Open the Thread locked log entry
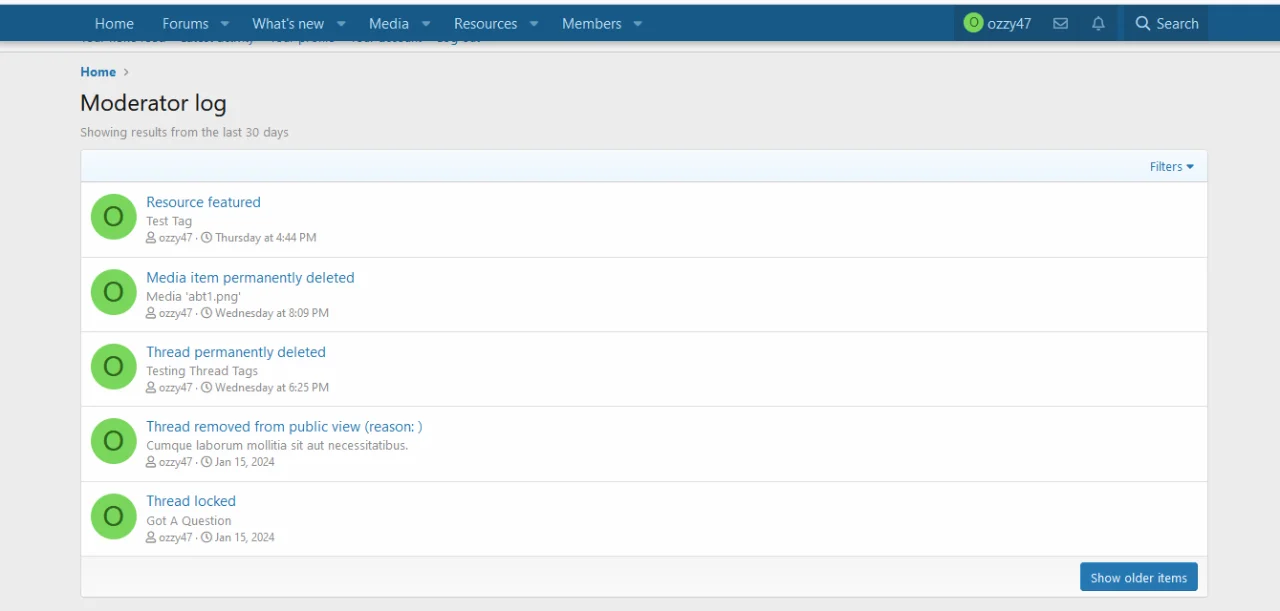This screenshot has width=1280, height=611. point(191,501)
